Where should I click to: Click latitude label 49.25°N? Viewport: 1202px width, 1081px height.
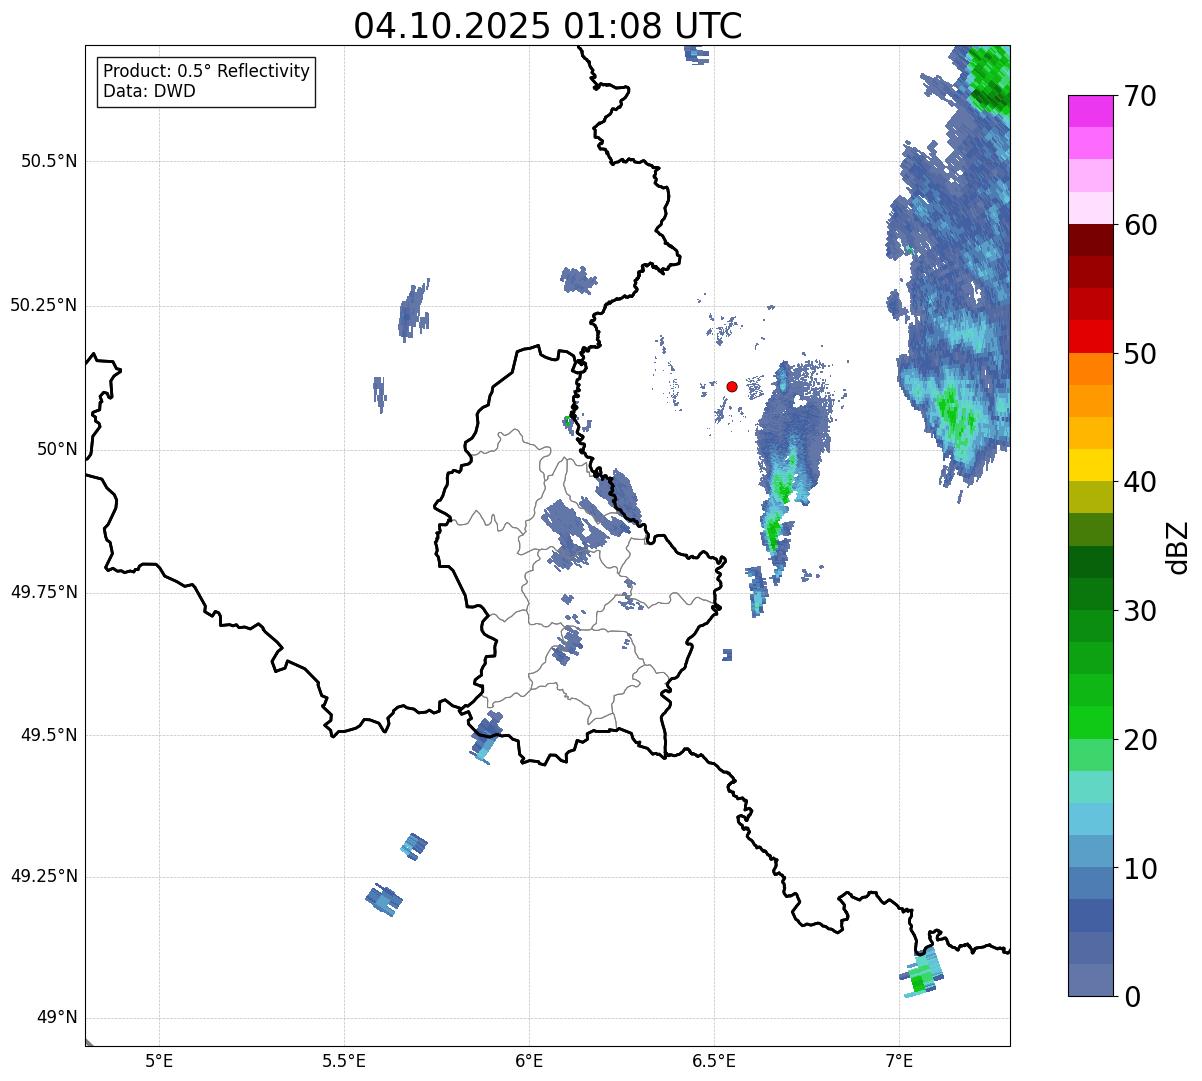click(44, 876)
